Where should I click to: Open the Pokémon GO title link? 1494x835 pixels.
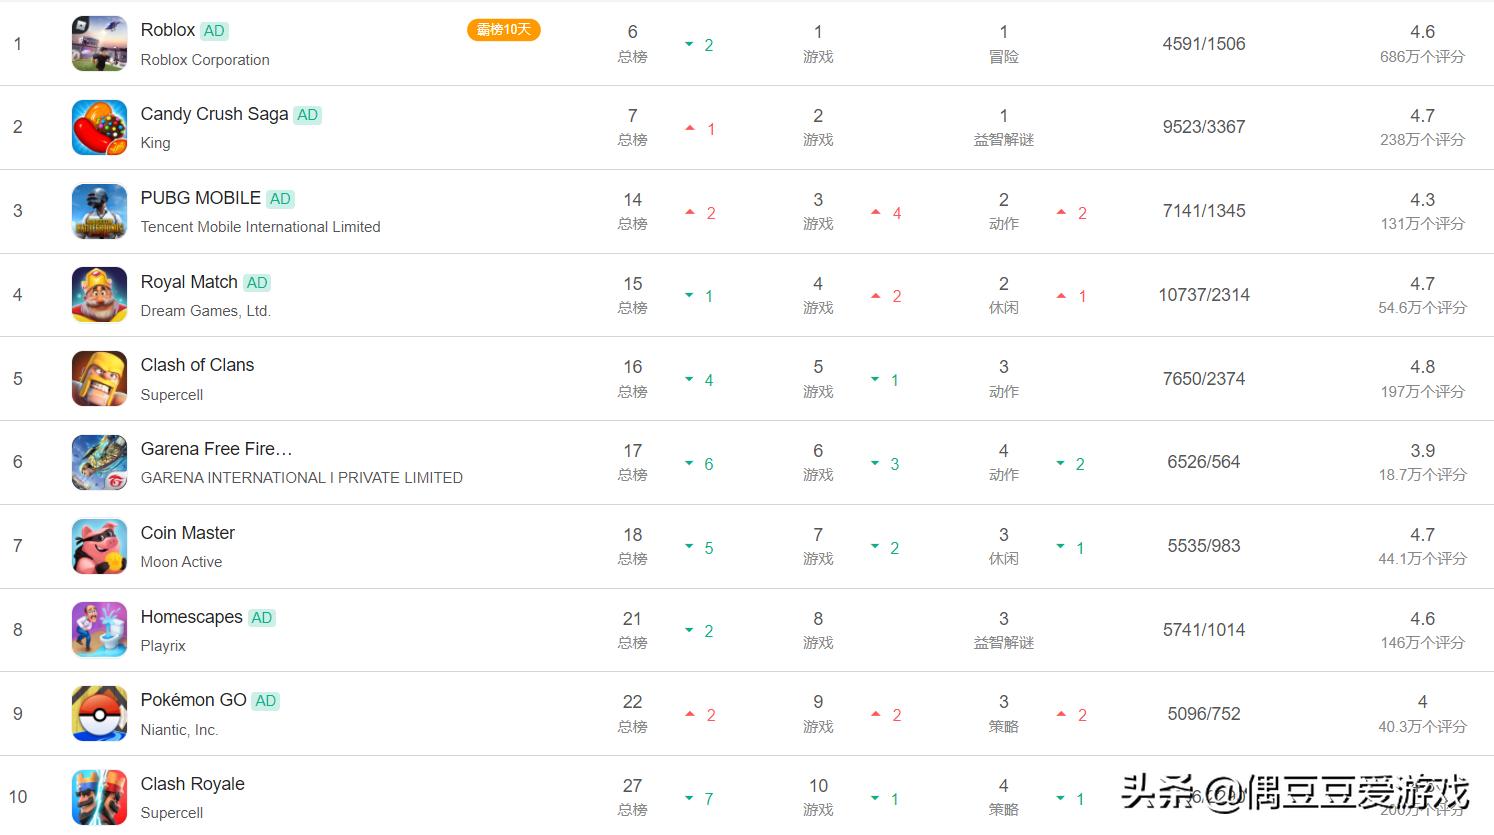point(194,700)
